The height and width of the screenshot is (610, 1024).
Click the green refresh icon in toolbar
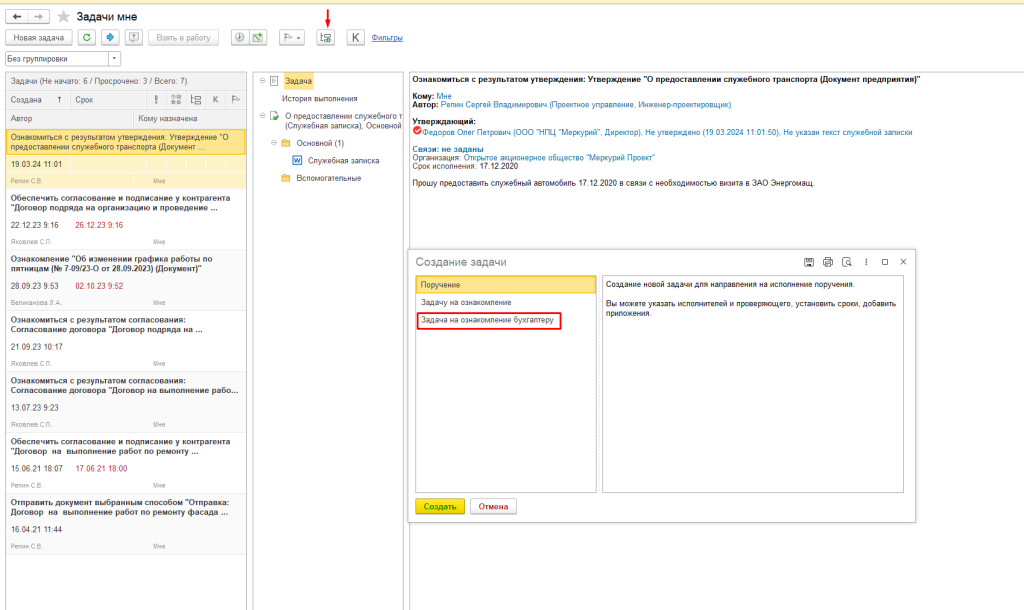(87, 38)
